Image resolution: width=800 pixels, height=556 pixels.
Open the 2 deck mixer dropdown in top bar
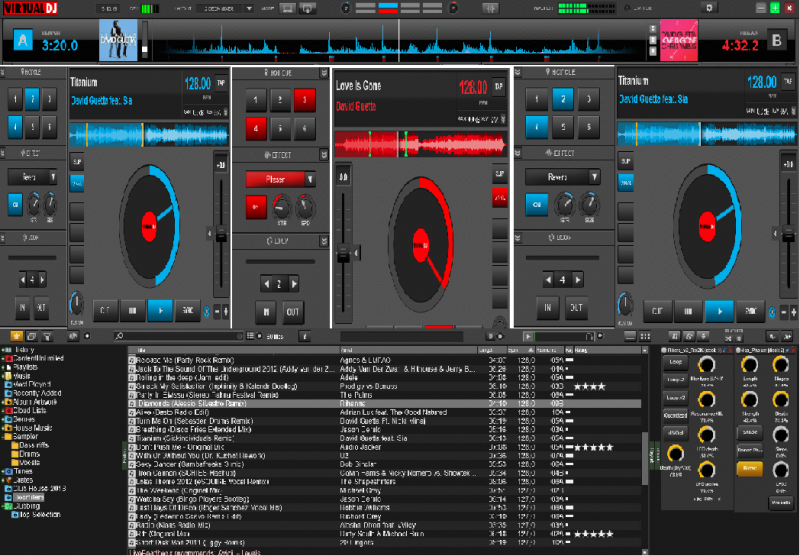[x=249, y=8]
